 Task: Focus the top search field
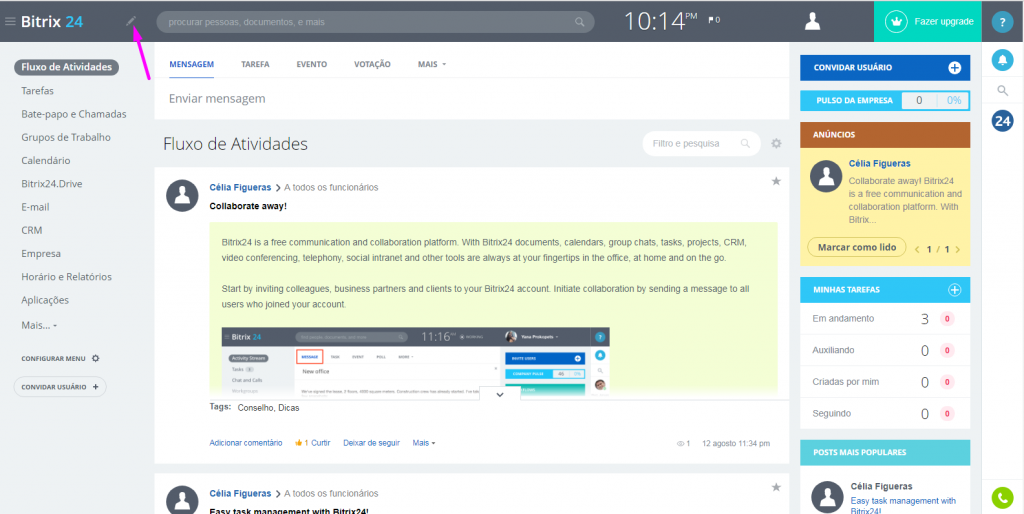coord(376,22)
